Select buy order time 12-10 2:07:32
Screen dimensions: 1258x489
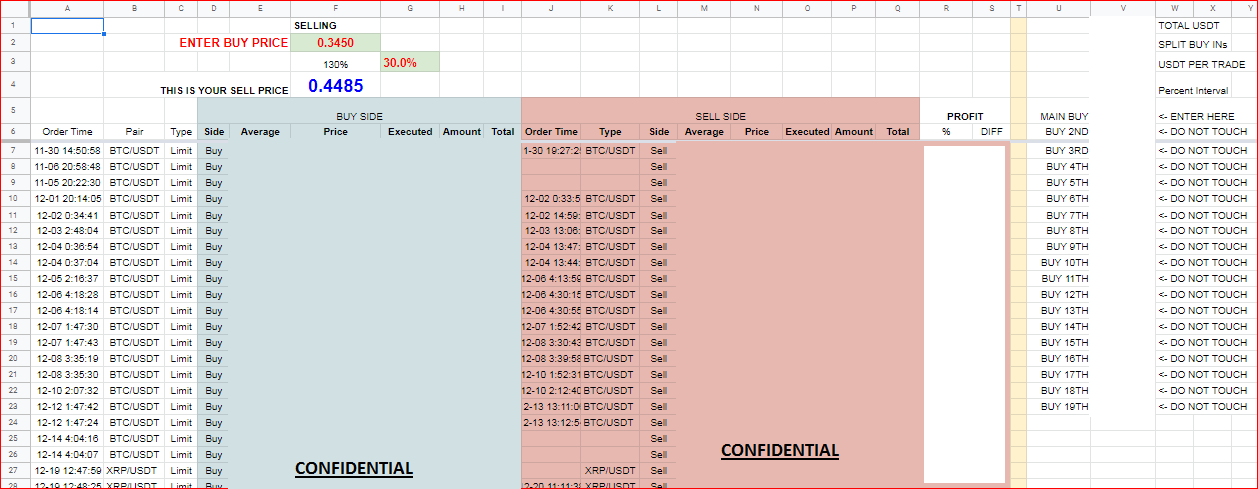click(x=67, y=390)
